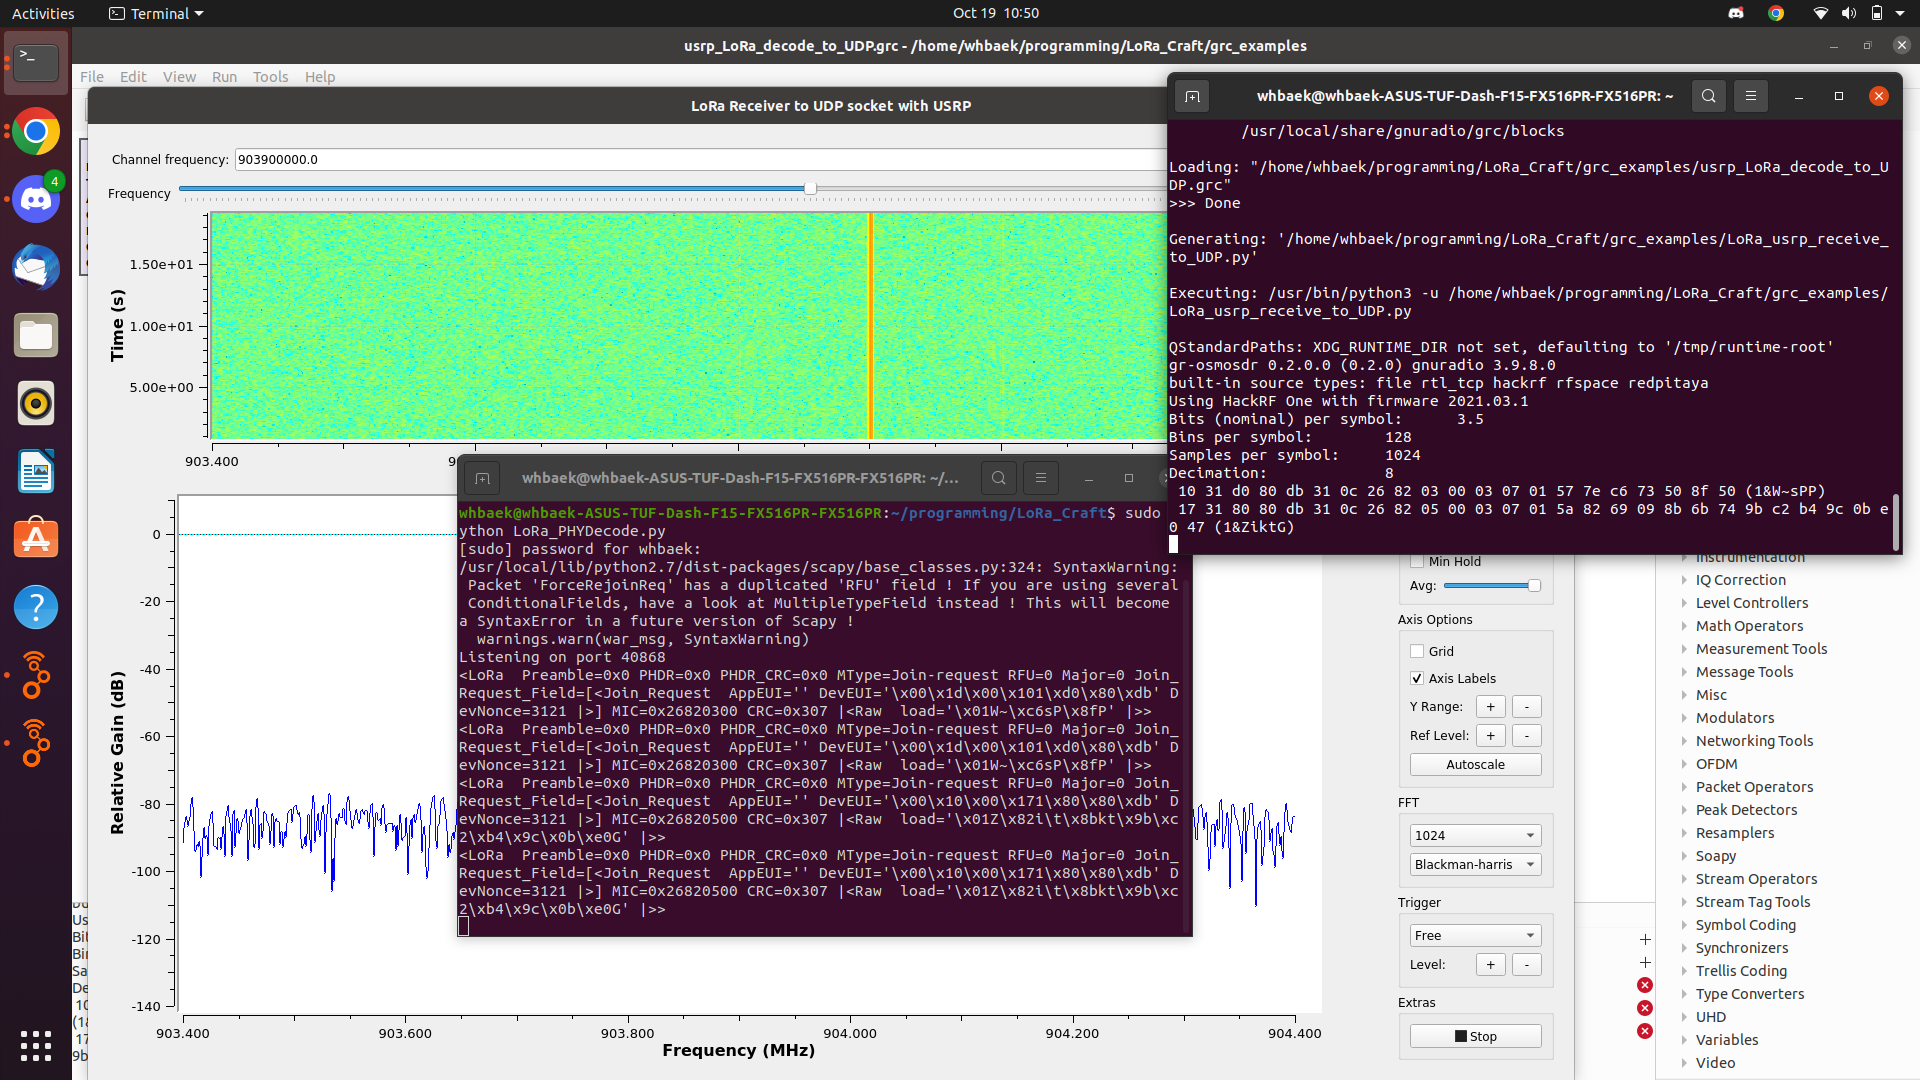Click the search icon in the top terminal
This screenshot has height=1080, width=1920.
coord(1708,96)
